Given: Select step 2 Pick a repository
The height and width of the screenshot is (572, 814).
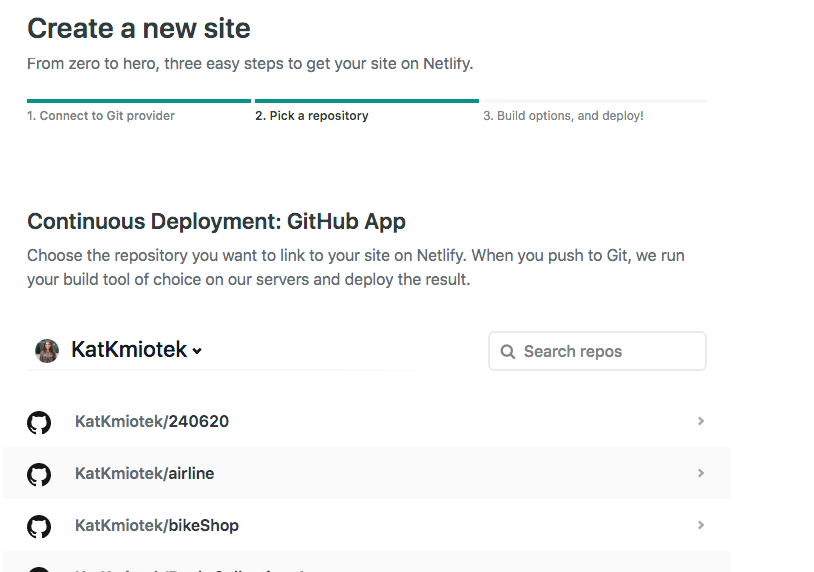Looking at the screenshot, I should [x=311, y=116].
